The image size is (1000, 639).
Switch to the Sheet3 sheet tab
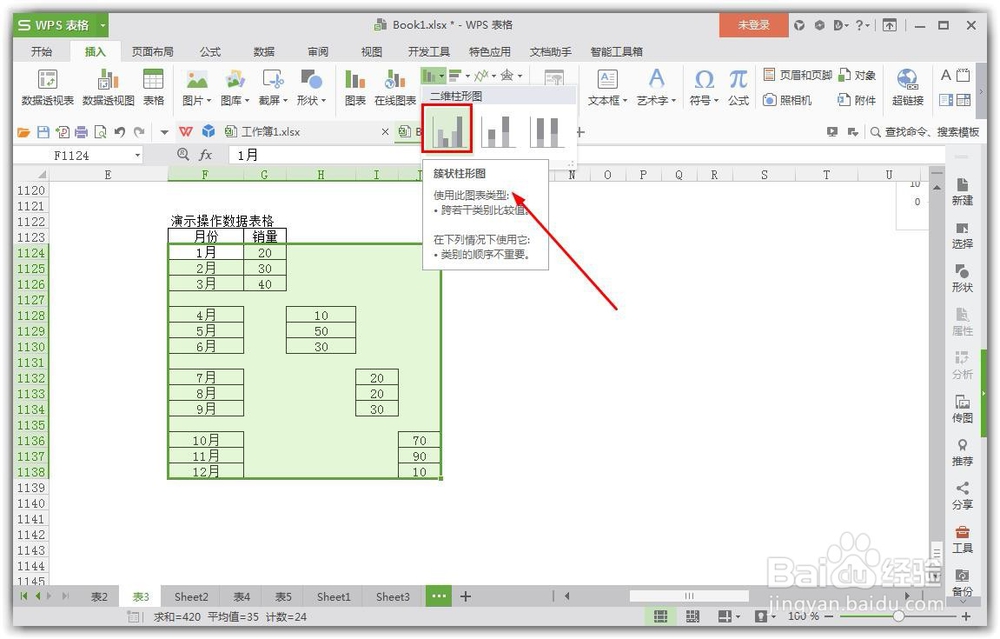pyautogui.click(x=392, y=597)
